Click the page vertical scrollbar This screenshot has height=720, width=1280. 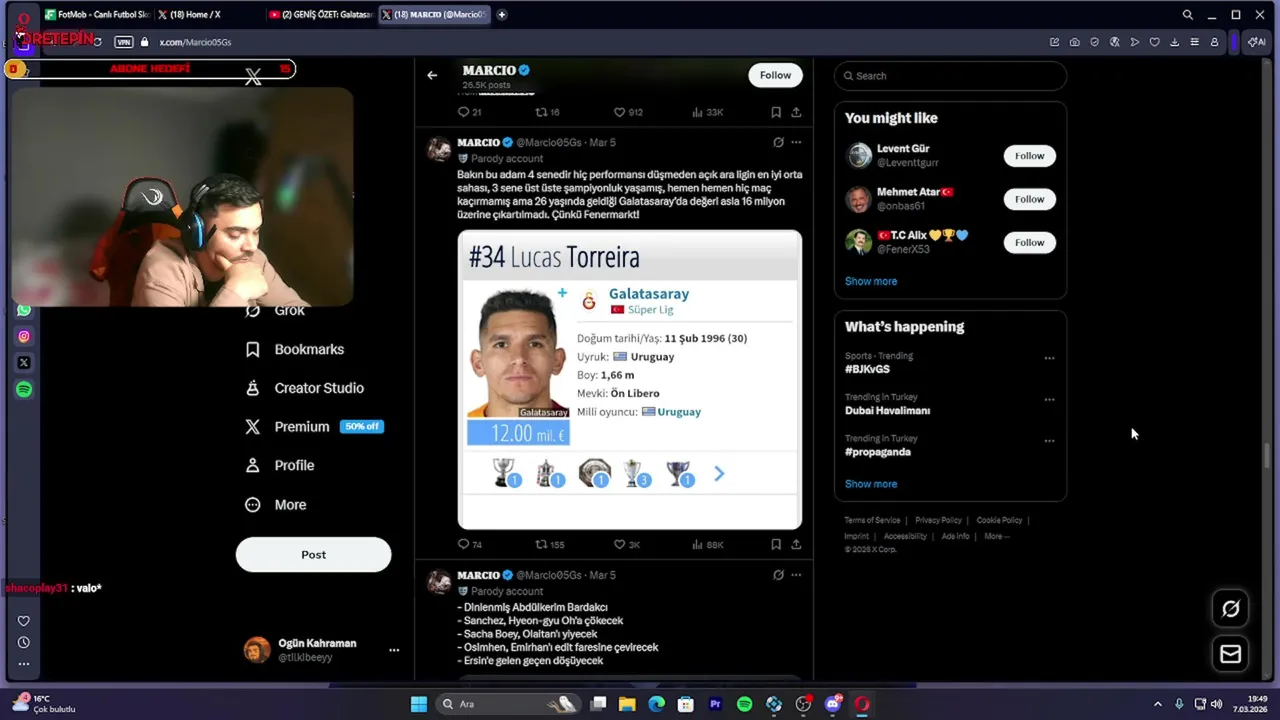point(1268,455)
